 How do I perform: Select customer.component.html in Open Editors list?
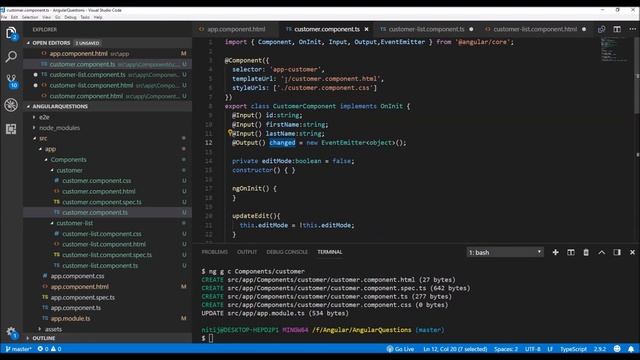click(108, 96)
